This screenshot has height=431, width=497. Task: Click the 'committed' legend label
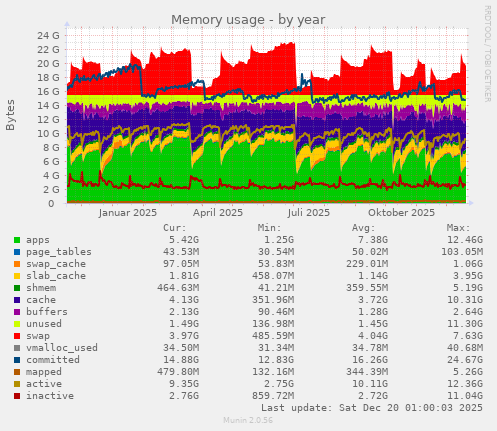53,360
